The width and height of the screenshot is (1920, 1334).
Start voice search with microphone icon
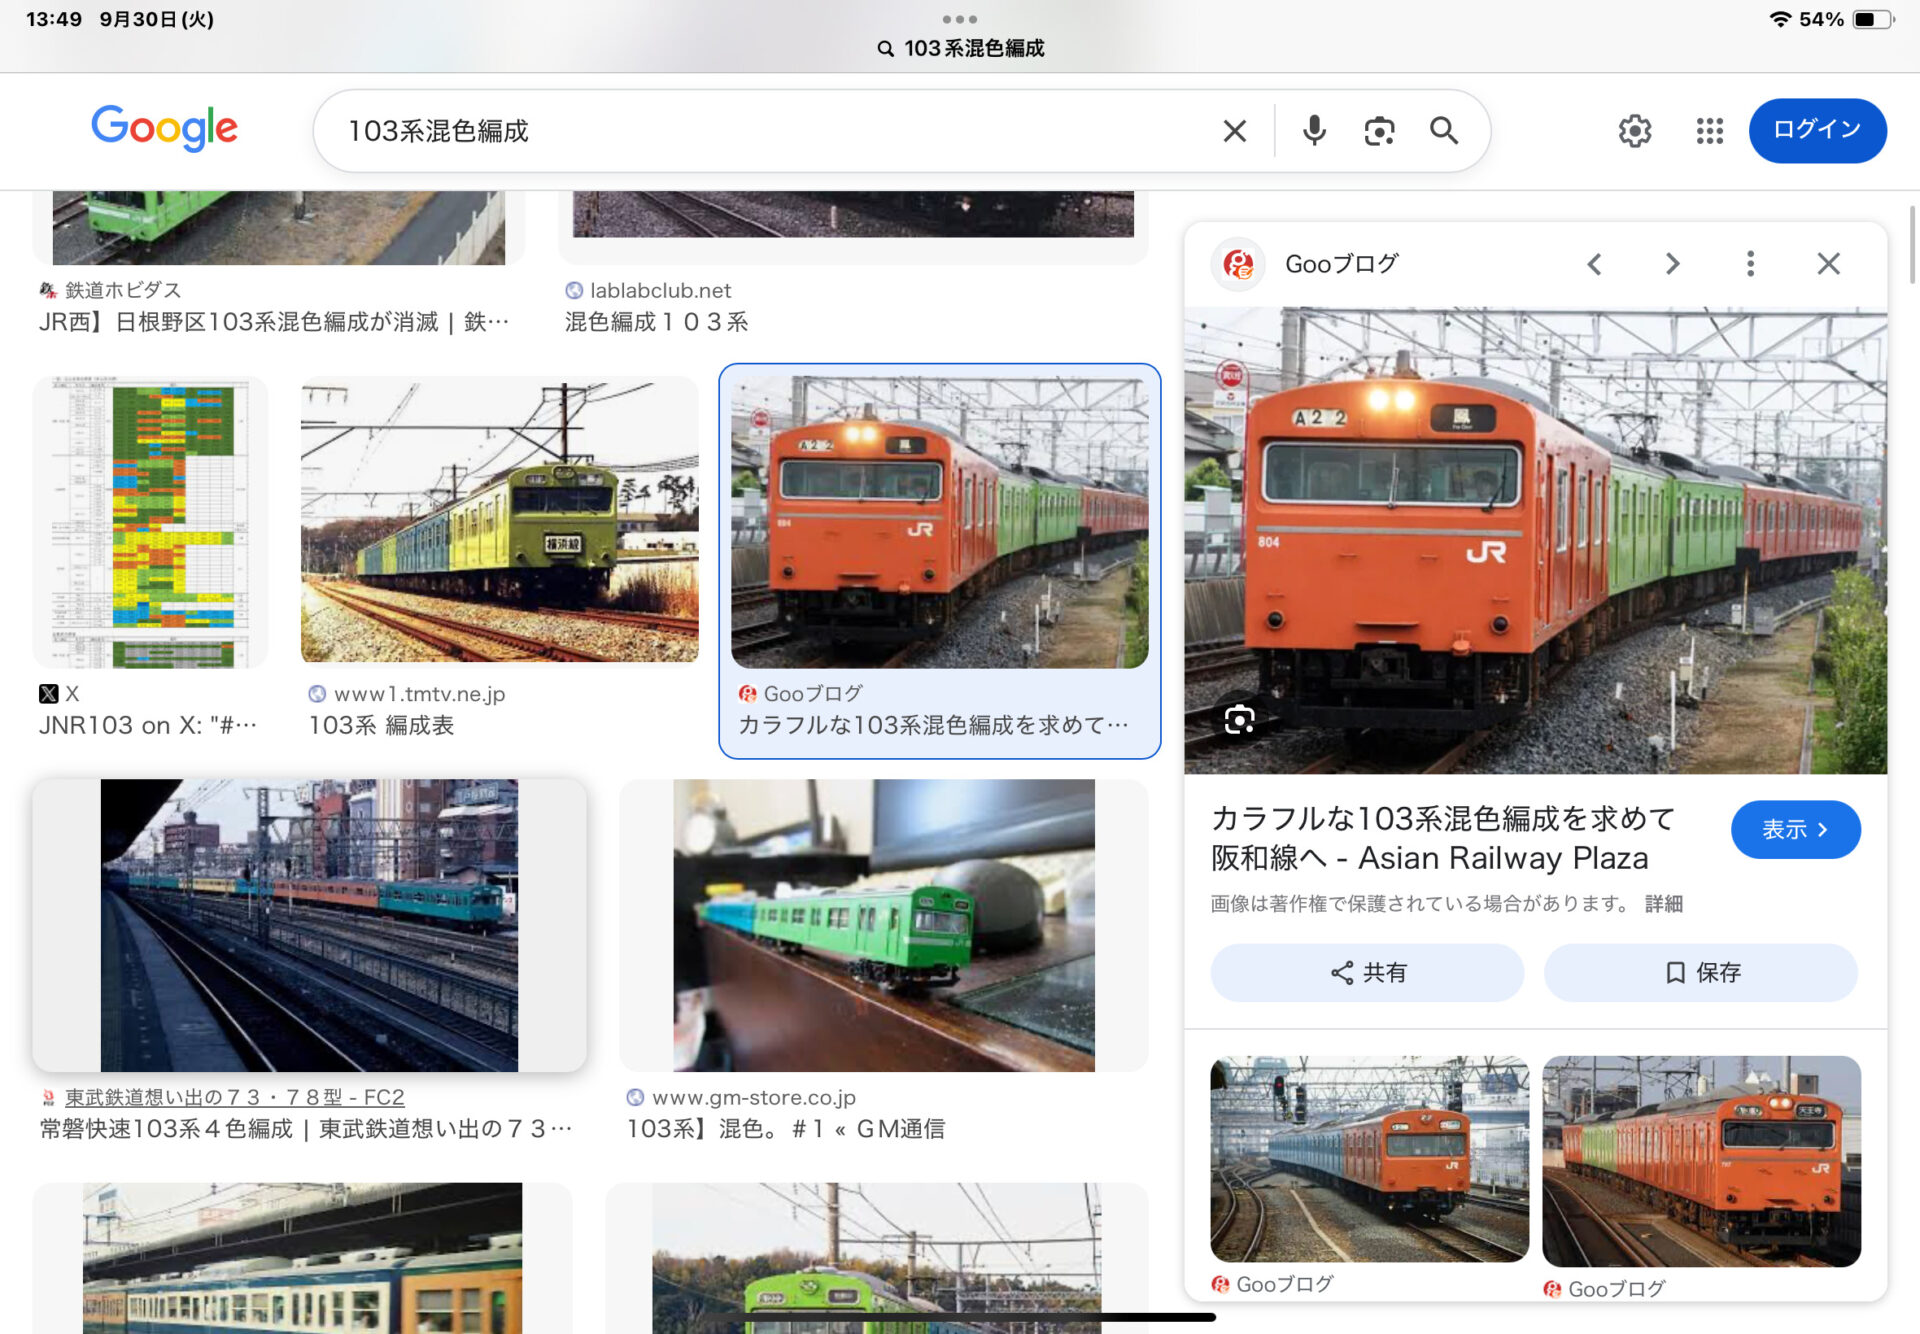point(1314,131)
